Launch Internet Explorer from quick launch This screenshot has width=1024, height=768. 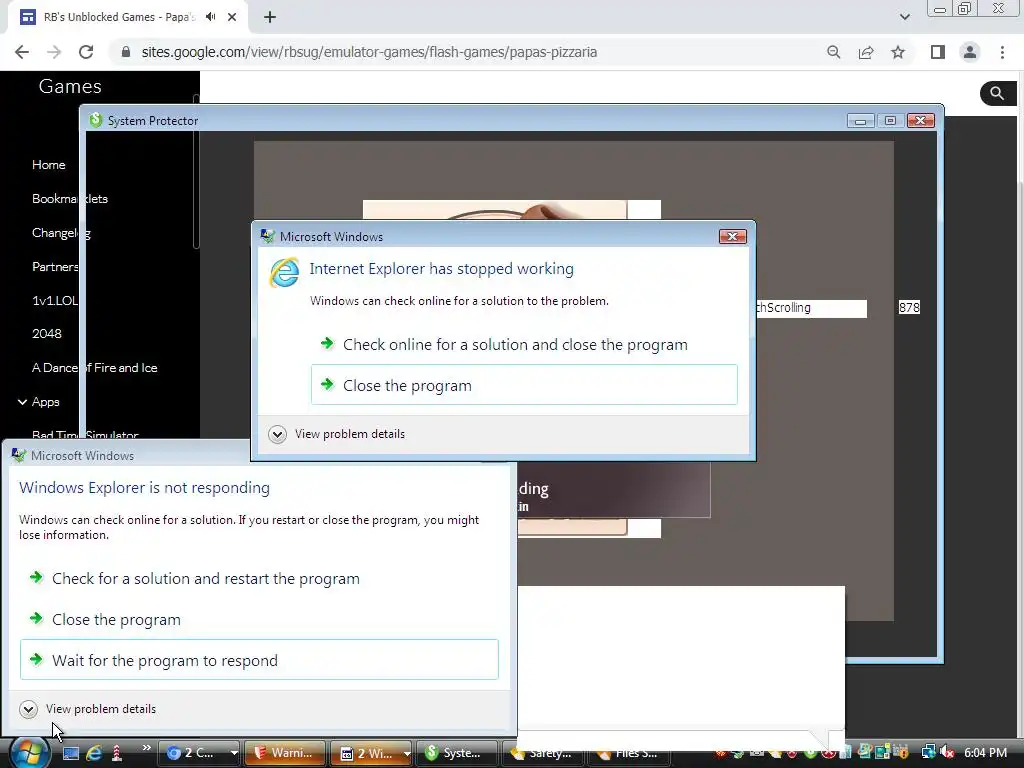[94, 754]
